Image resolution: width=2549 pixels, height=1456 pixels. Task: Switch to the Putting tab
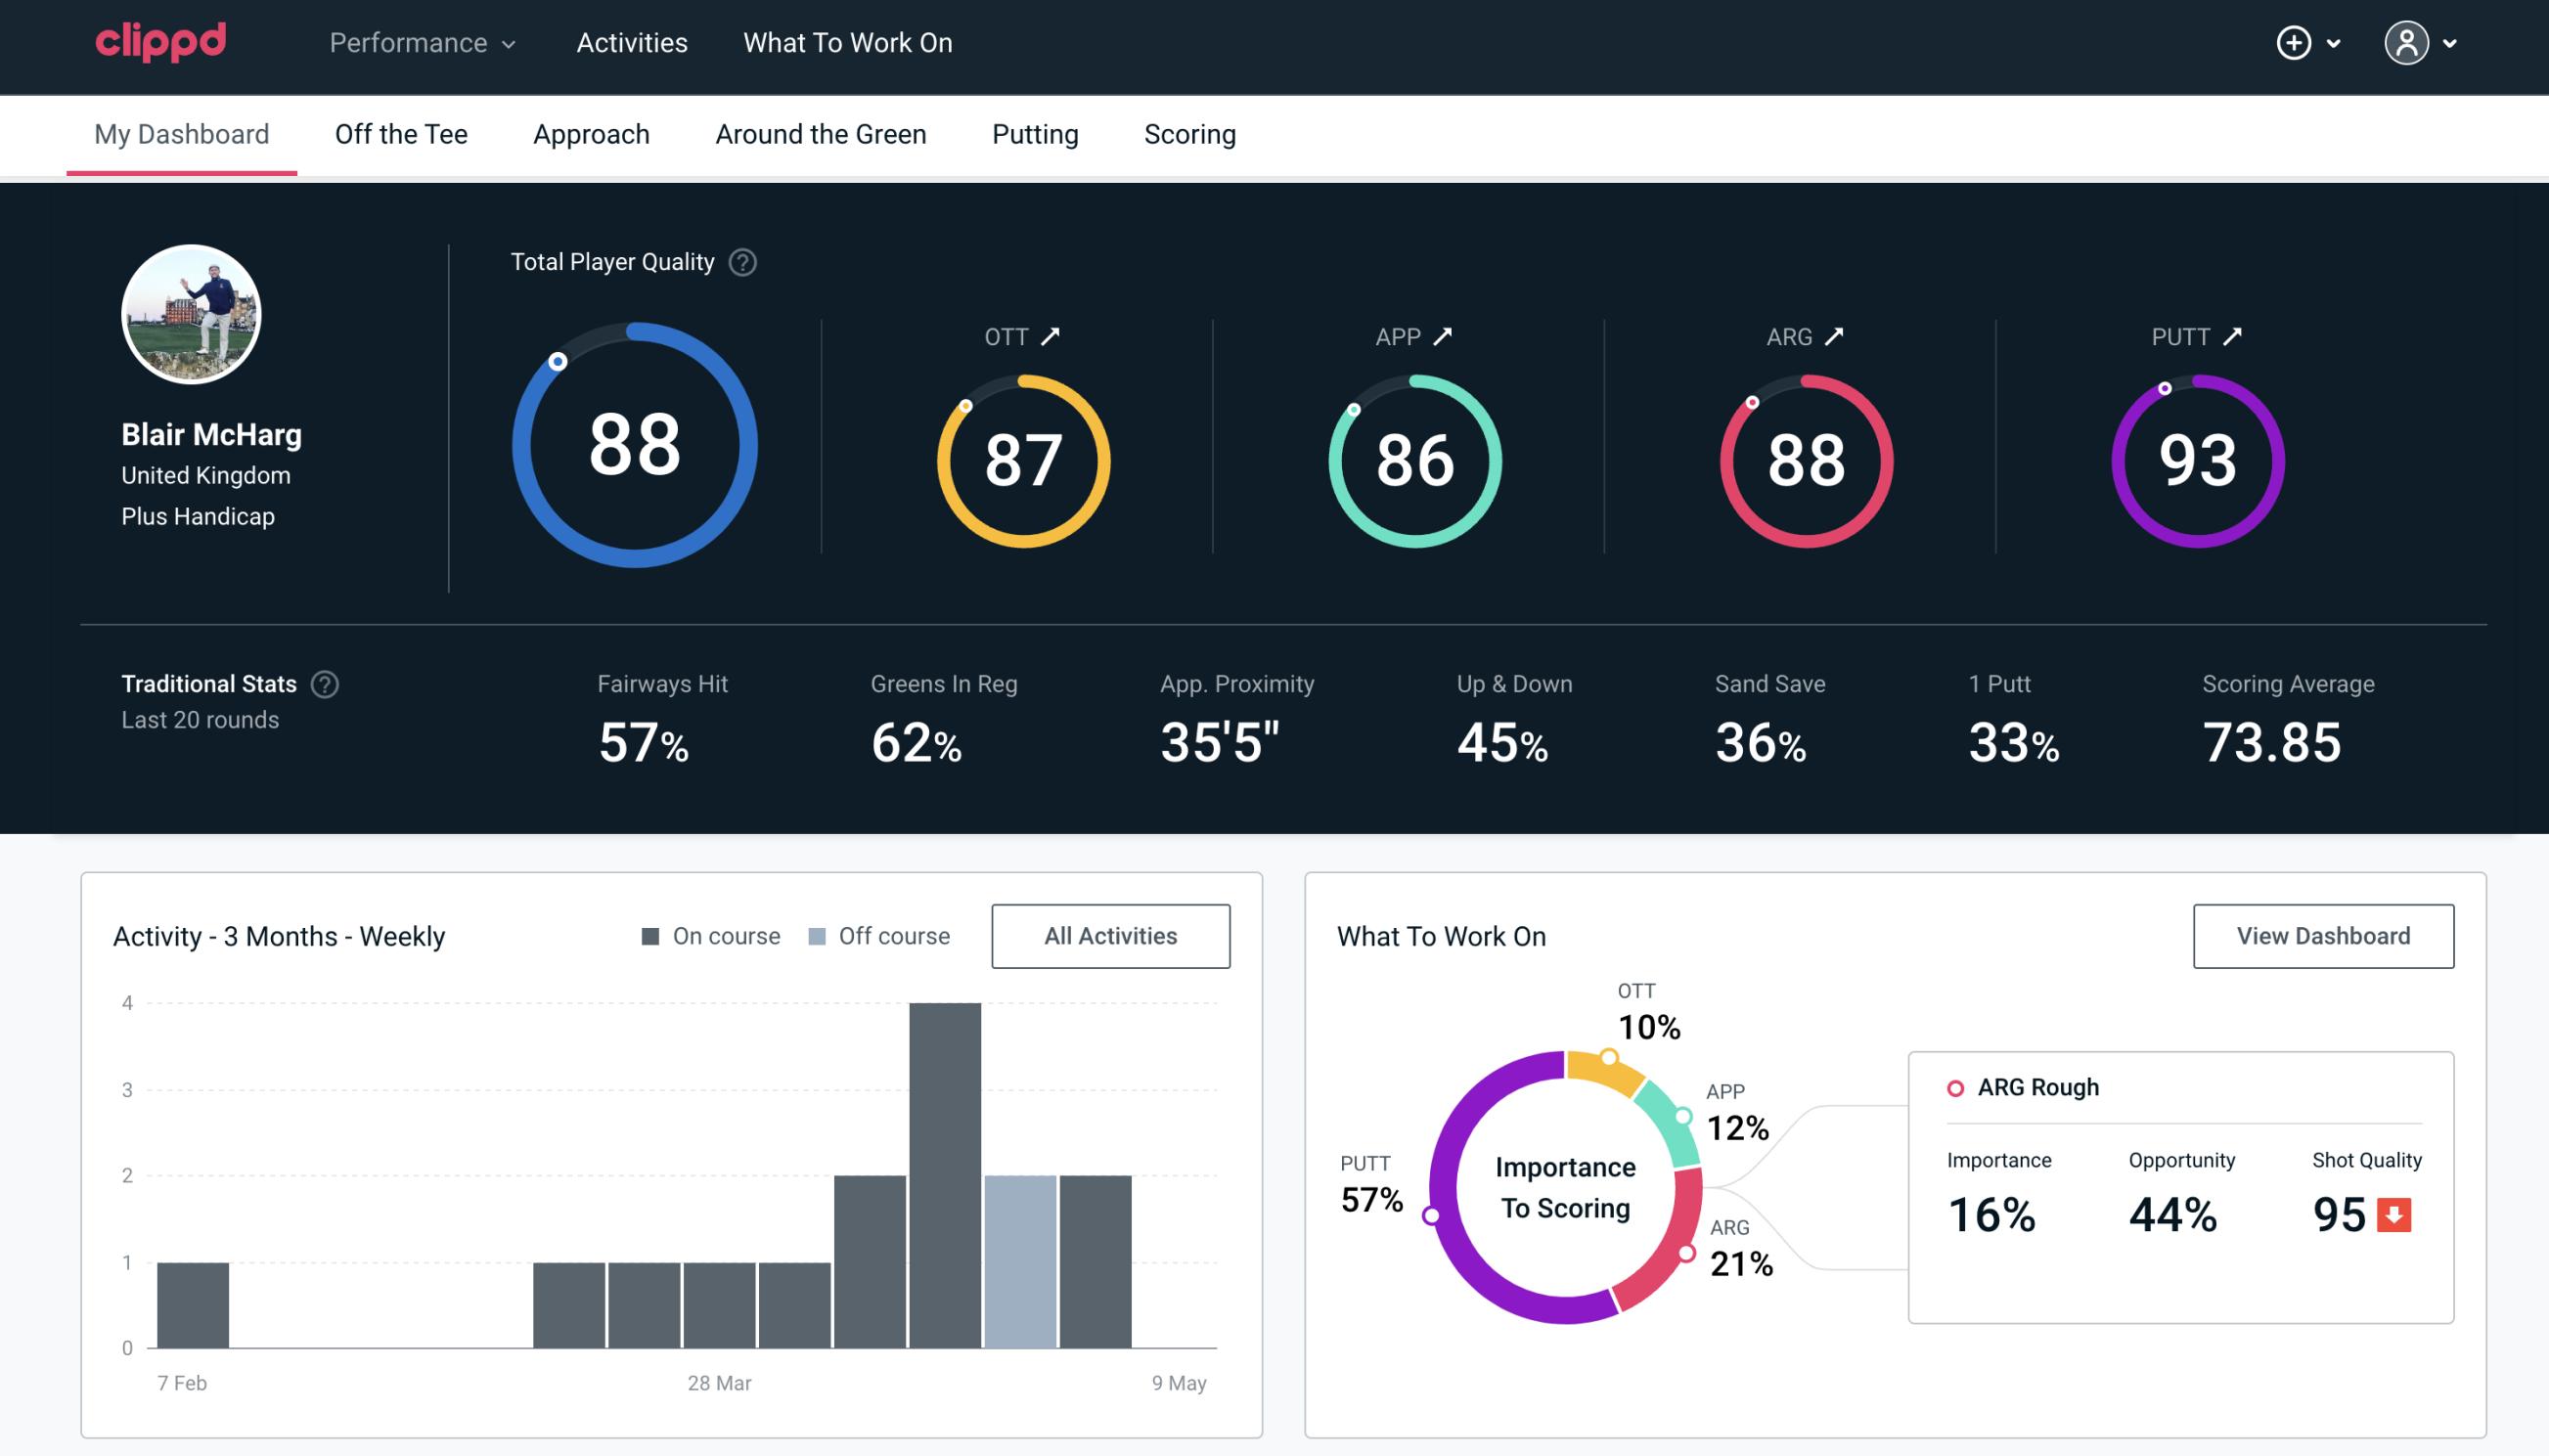(1035, 133)
